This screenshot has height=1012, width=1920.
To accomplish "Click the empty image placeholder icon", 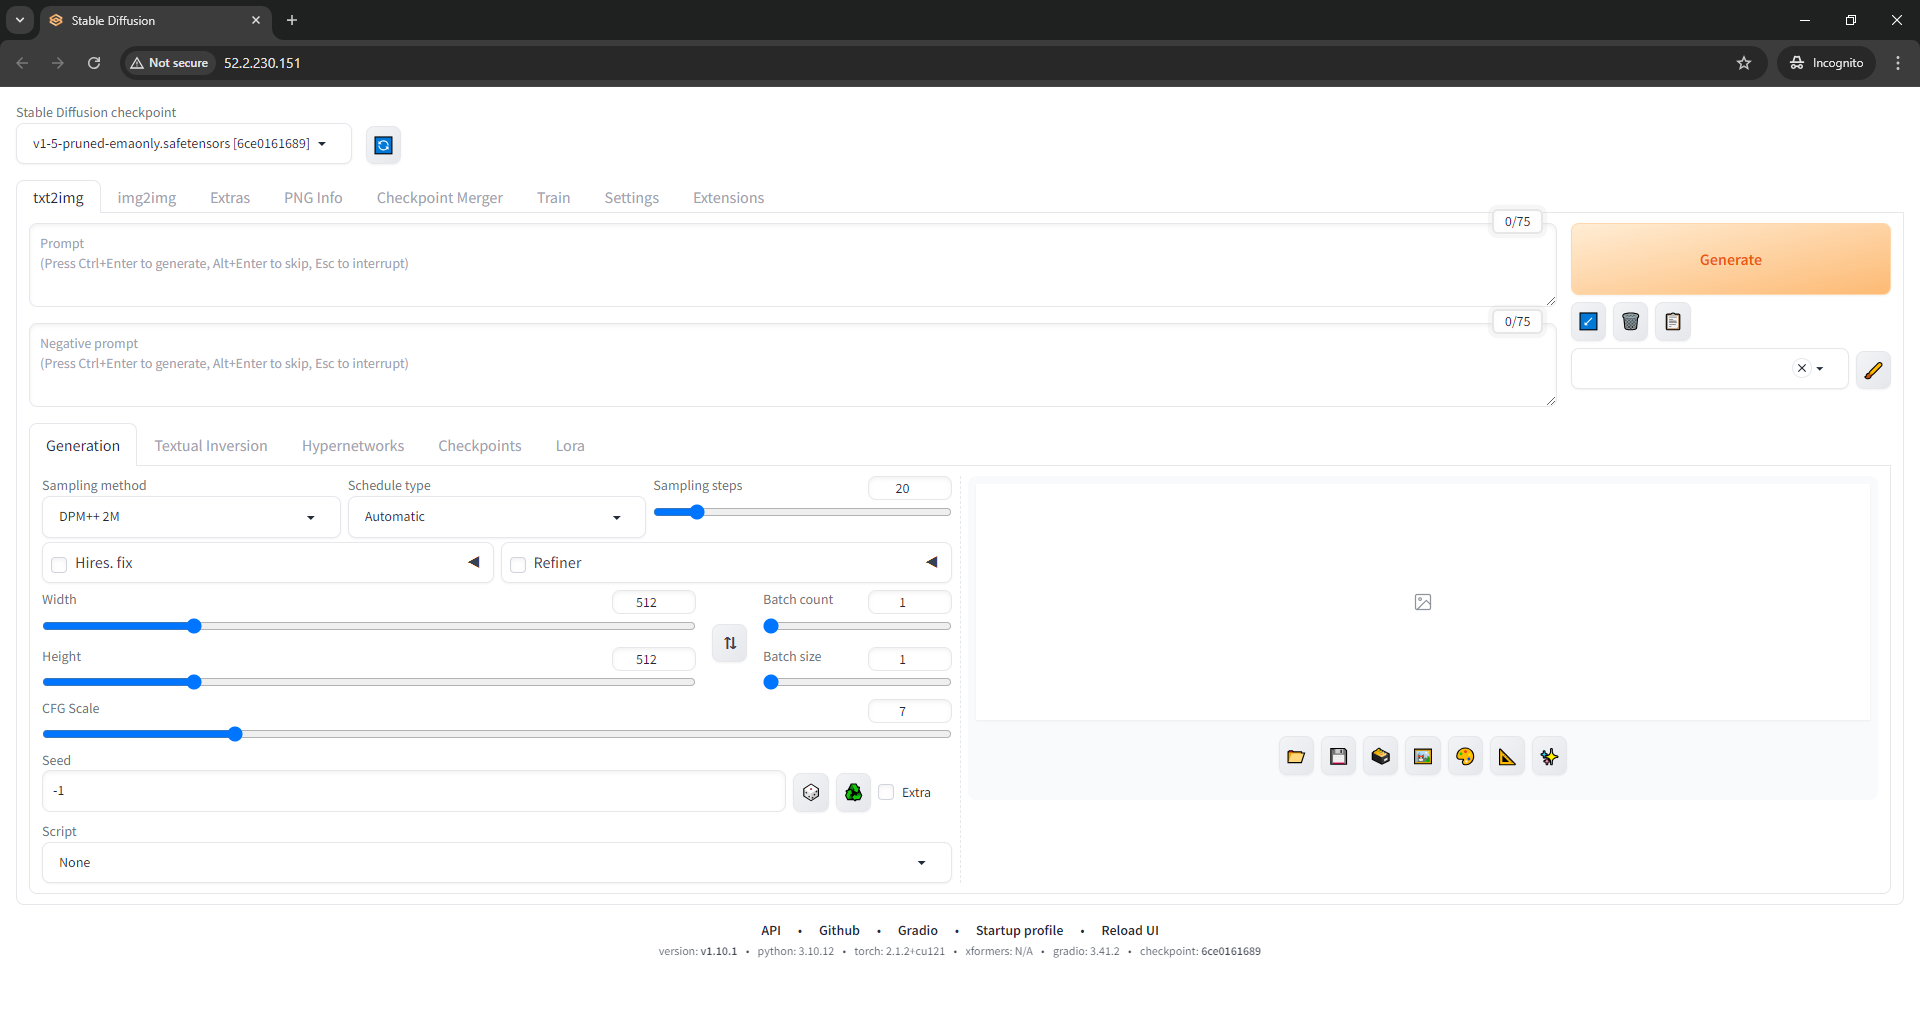I will (1423, 602).
